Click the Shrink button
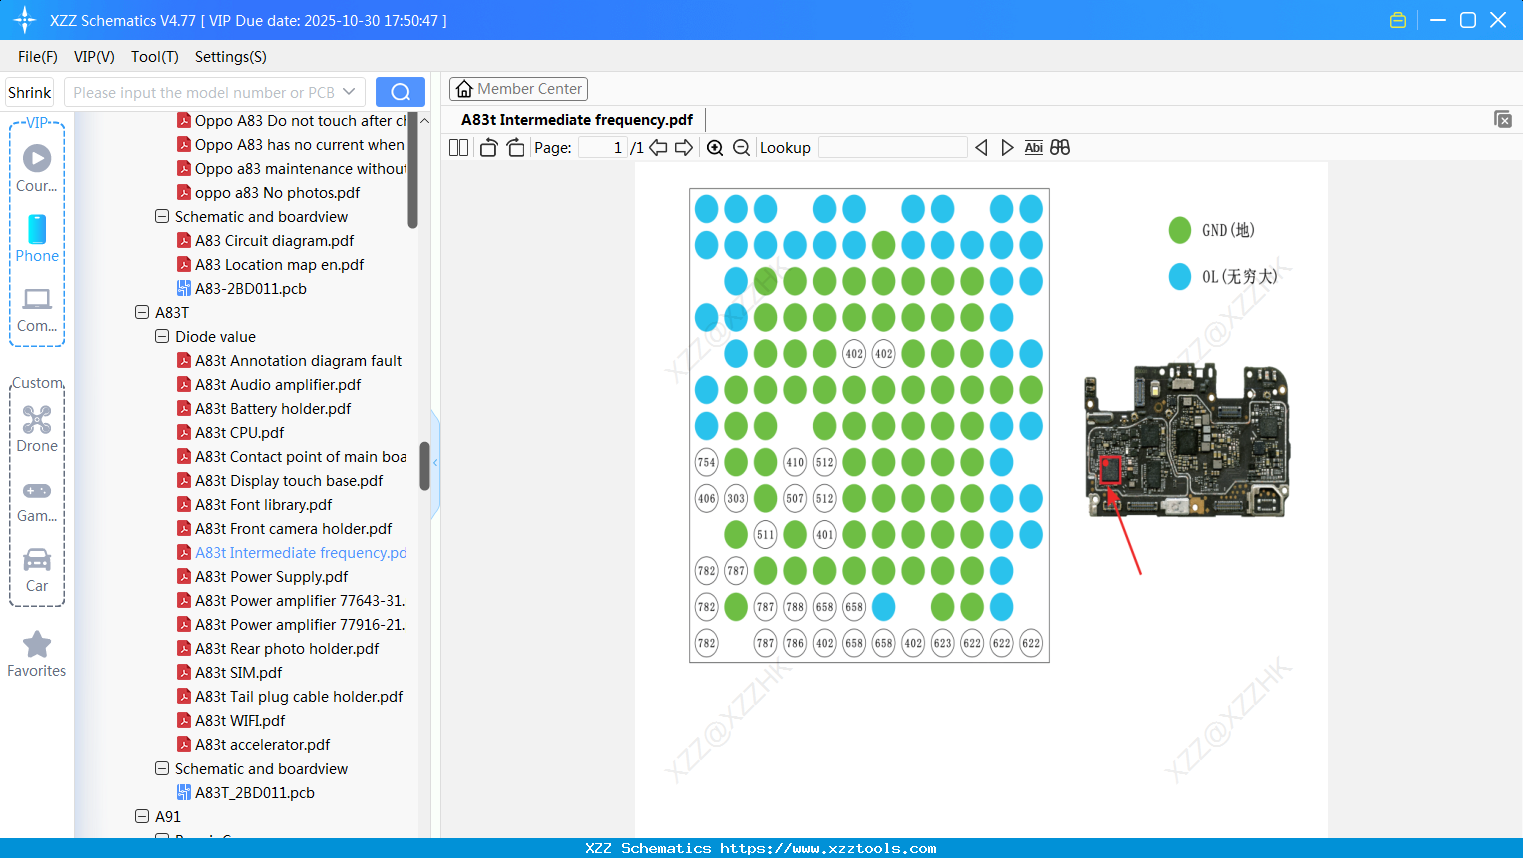 pos(30,92)
